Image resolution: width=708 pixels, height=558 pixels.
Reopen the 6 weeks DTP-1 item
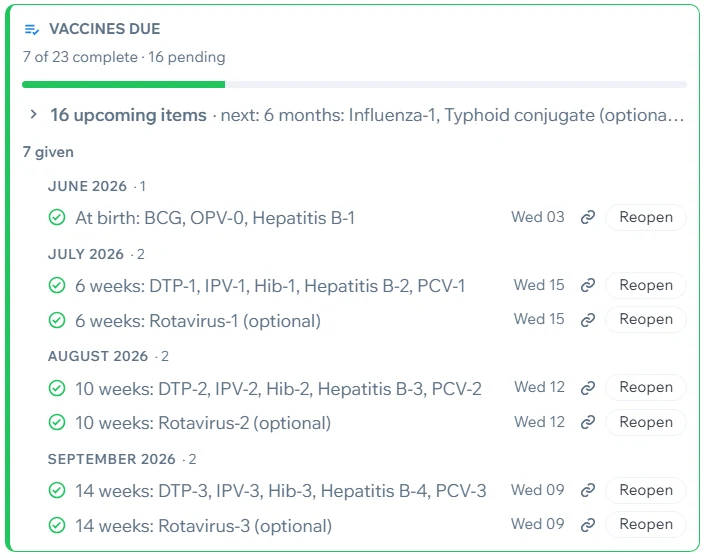point(646,285)
